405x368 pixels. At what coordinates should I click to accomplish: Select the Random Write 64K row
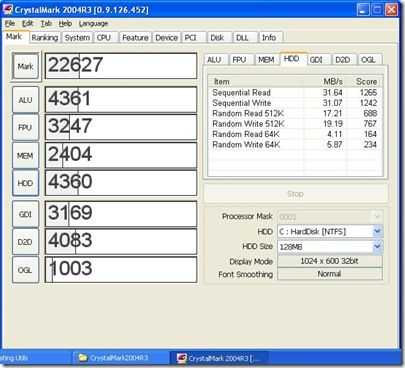pos(295,144)
